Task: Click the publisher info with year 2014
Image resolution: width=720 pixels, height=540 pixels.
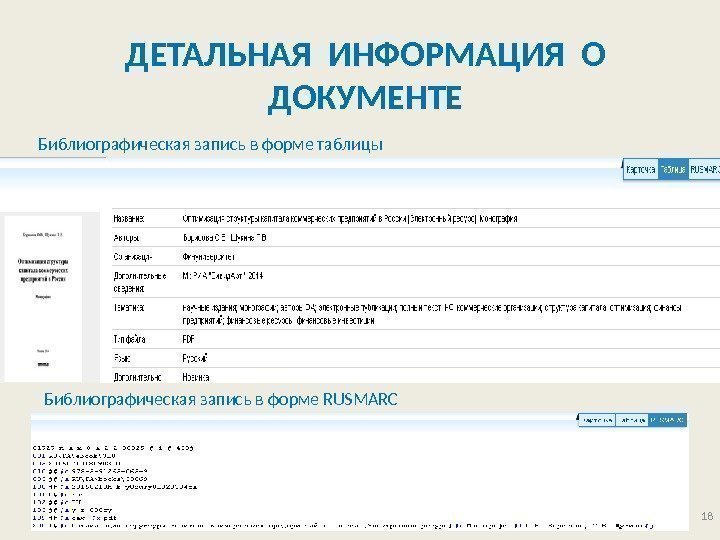Action: 223,276
